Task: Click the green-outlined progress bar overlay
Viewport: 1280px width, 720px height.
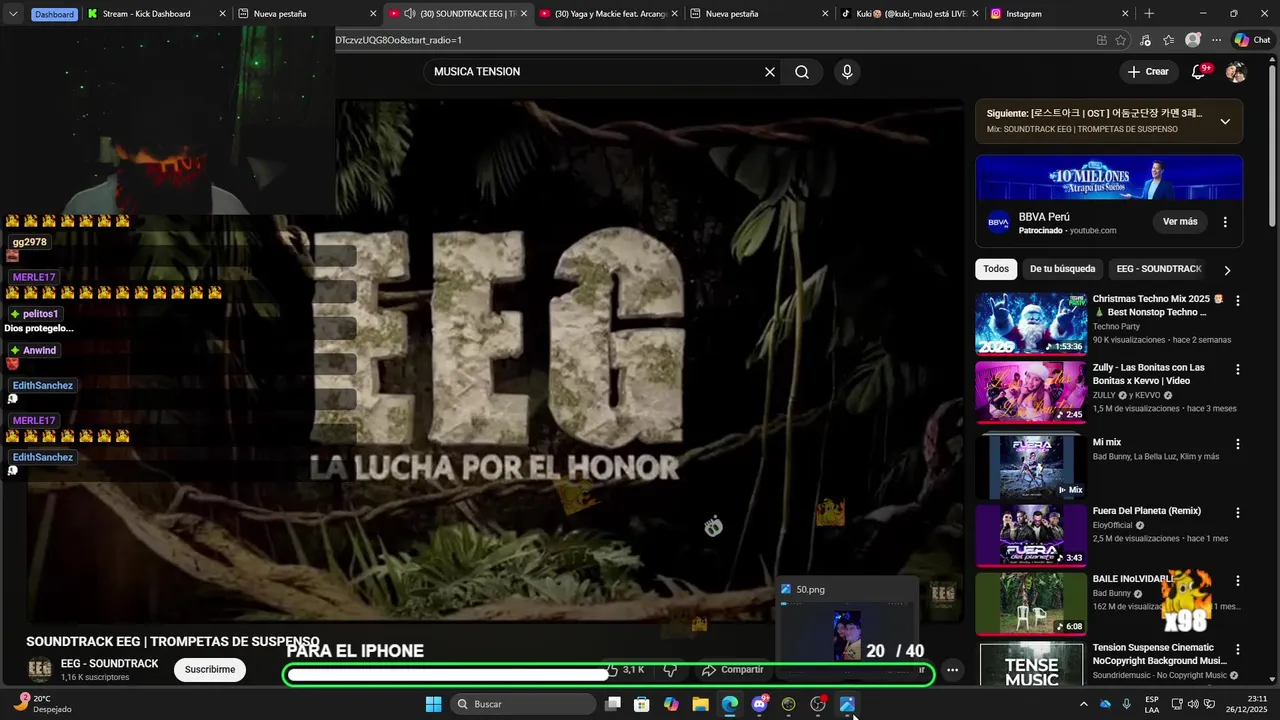Action: [x=610, y=675]
